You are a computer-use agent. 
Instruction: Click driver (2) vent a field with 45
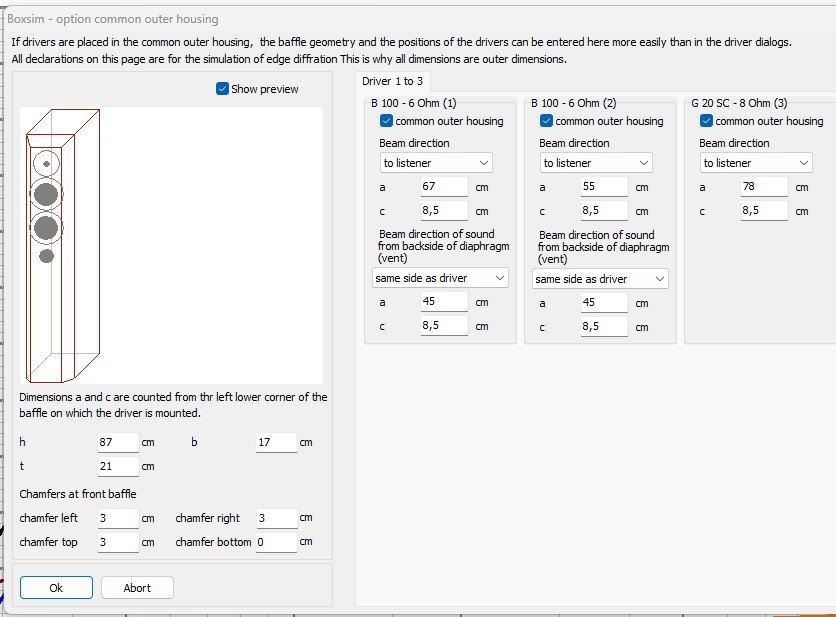point(604,303)
